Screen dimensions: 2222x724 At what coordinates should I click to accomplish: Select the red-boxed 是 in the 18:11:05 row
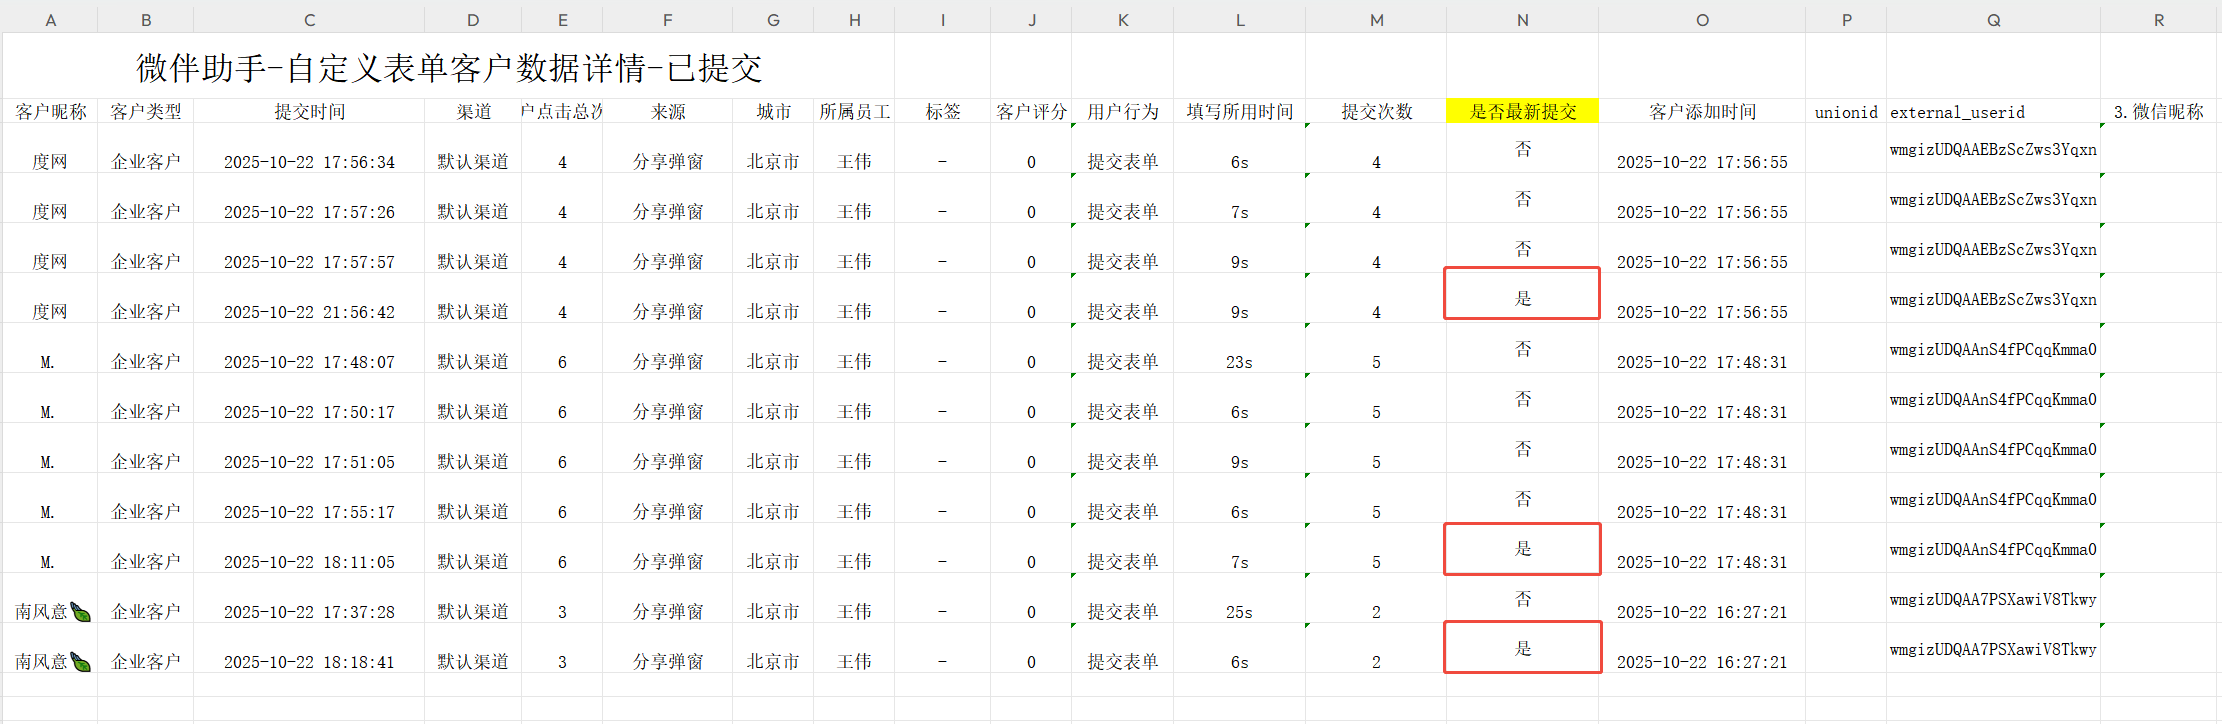pos(1522,549)
